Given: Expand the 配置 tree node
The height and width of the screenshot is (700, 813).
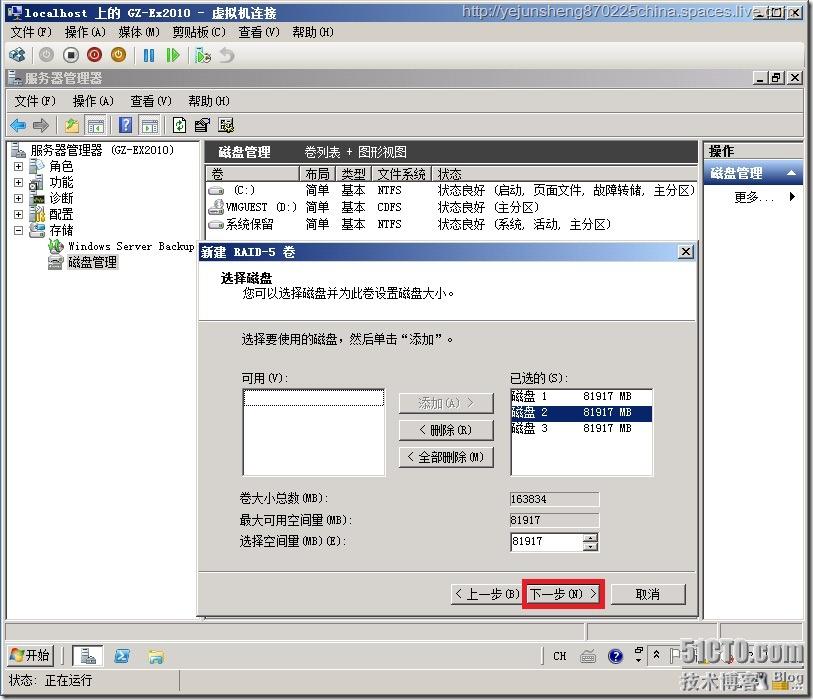Looking at the screenshot, I should pos(18,214).
